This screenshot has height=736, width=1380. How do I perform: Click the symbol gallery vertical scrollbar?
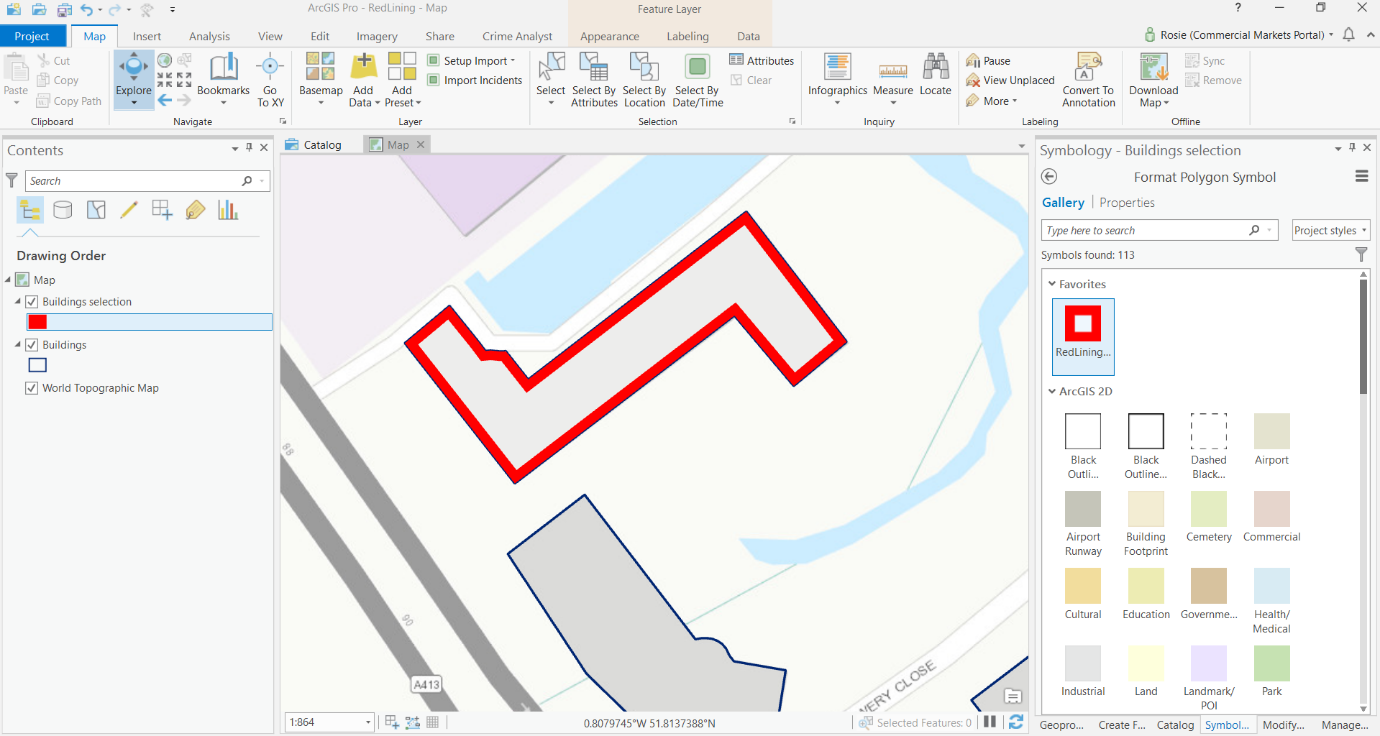1363,337
